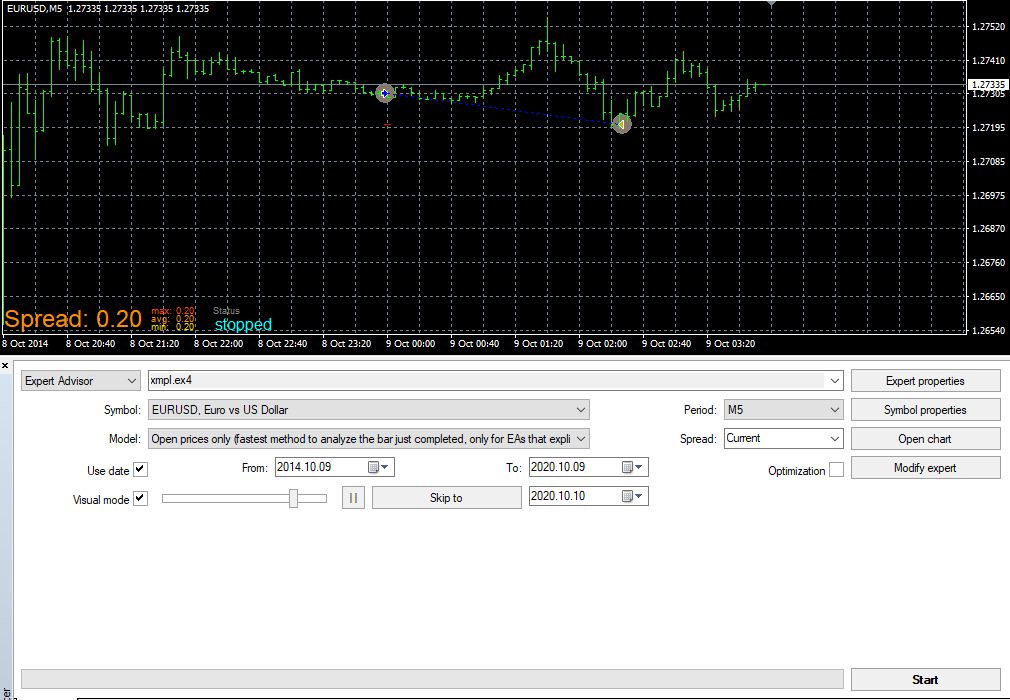The image size is (1010, 700).
Task: Expand the Model testing method dropdown
Action: click(369, 439)
